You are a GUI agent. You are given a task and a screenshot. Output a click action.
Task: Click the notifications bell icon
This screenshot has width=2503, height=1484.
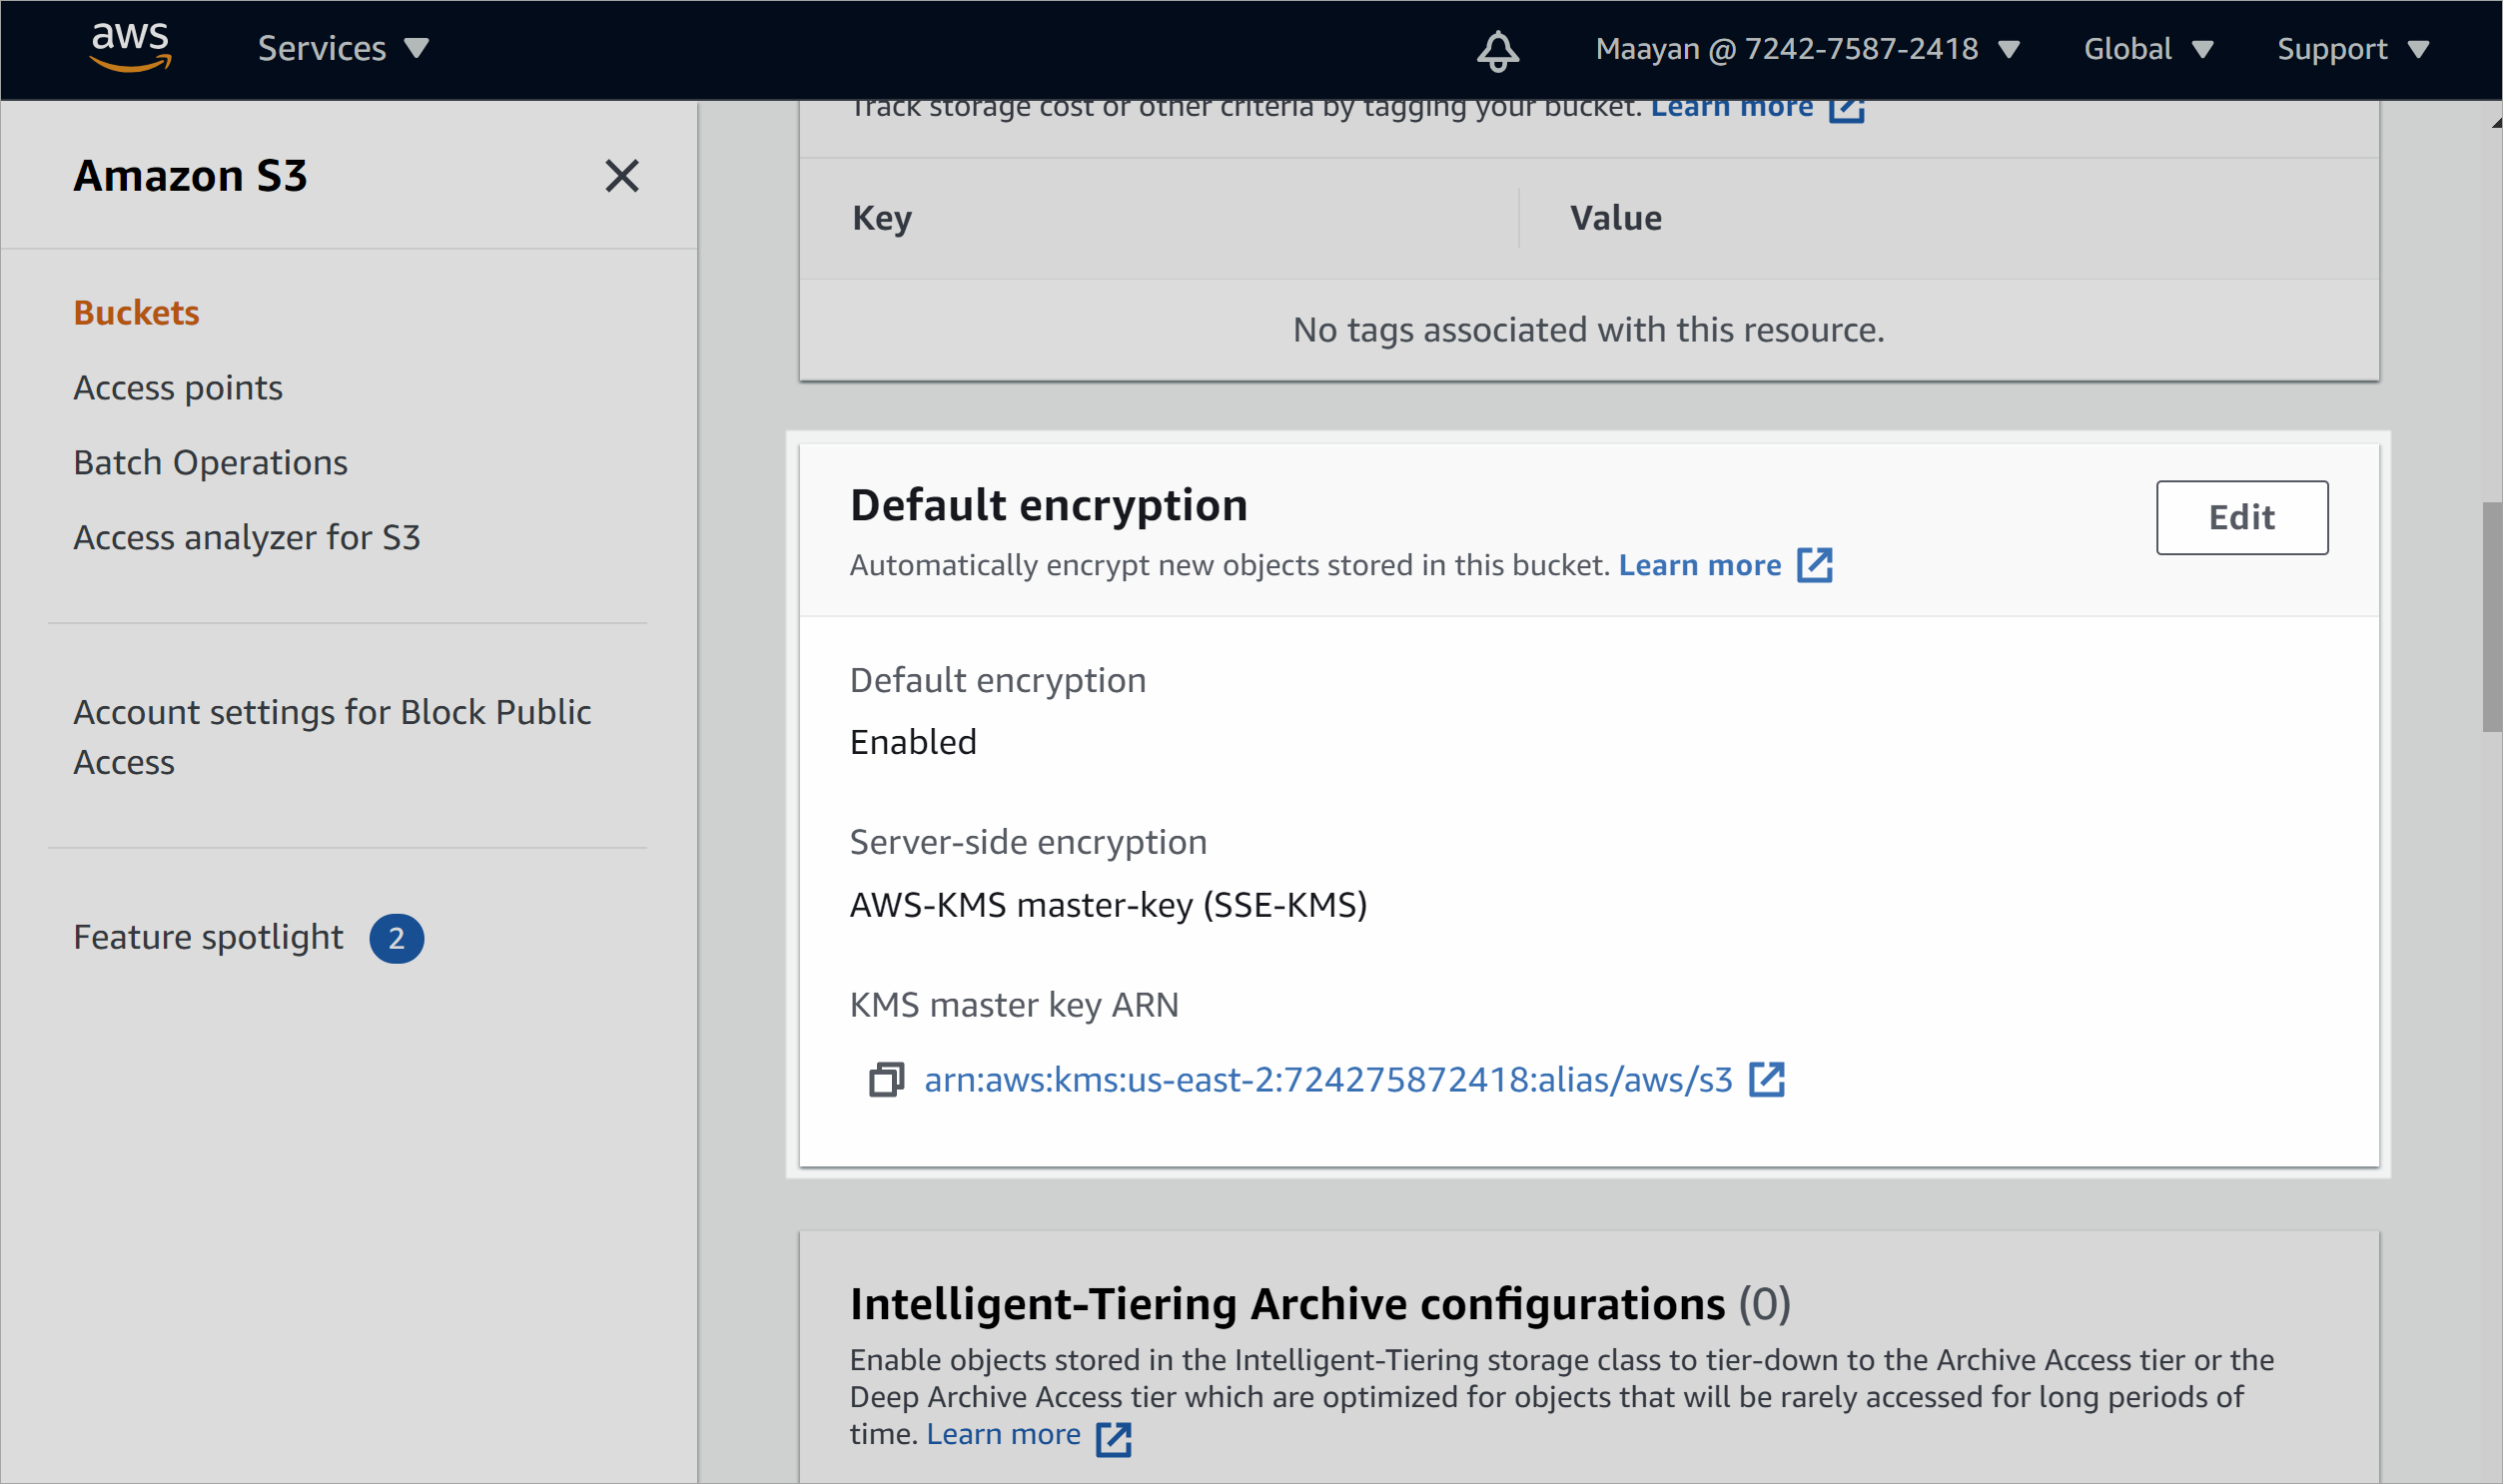pos(1496,48)
